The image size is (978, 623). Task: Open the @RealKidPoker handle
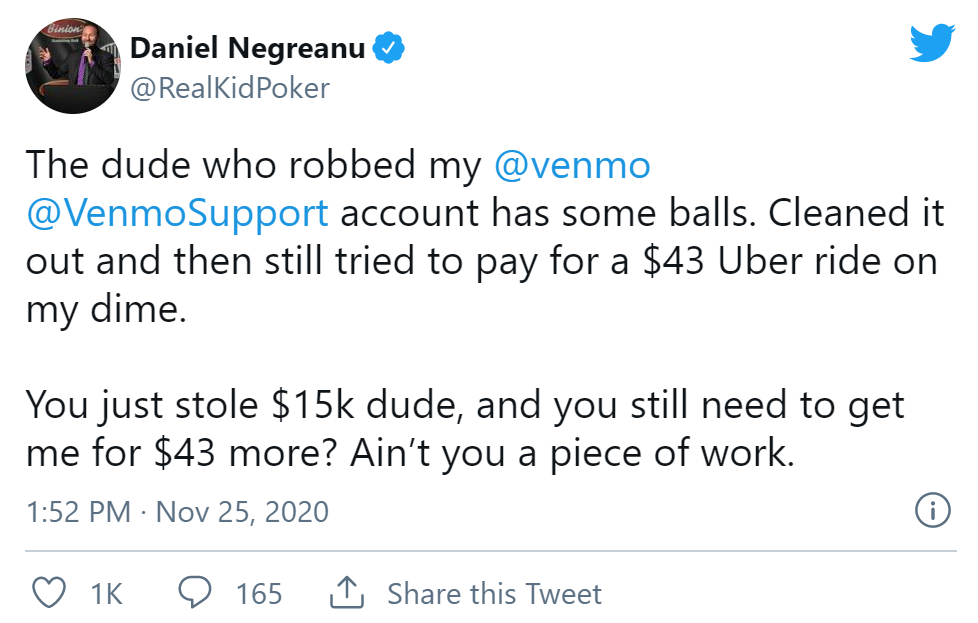230,89
